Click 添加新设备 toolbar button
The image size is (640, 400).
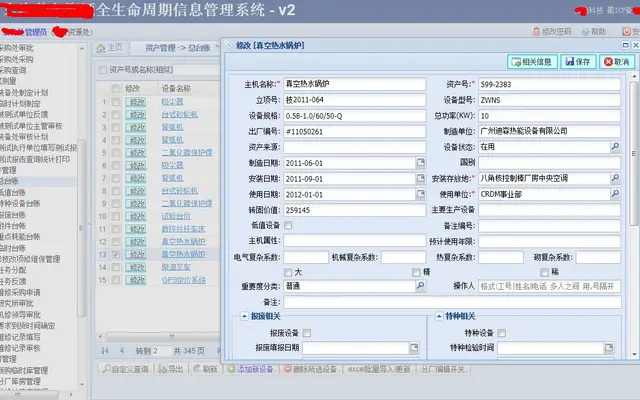pyautogui.click(x=250, y=369)
